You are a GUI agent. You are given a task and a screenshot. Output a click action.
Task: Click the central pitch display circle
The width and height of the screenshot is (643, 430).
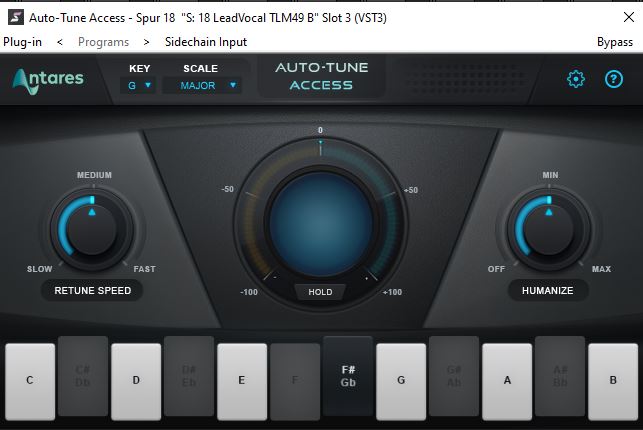(321, 225)
